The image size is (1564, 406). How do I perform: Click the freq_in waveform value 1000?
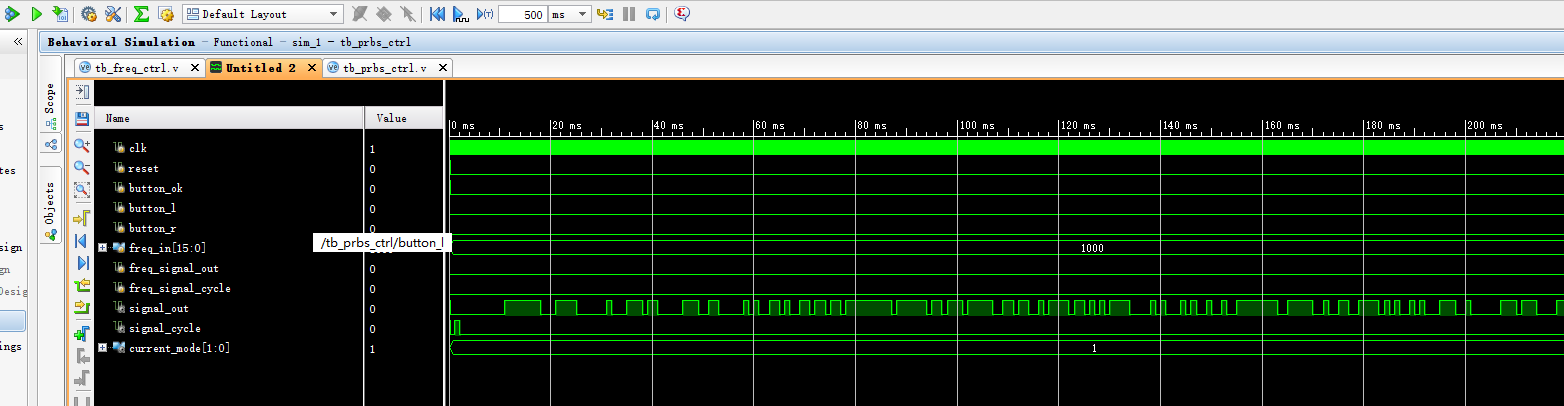pos(1092,248)
